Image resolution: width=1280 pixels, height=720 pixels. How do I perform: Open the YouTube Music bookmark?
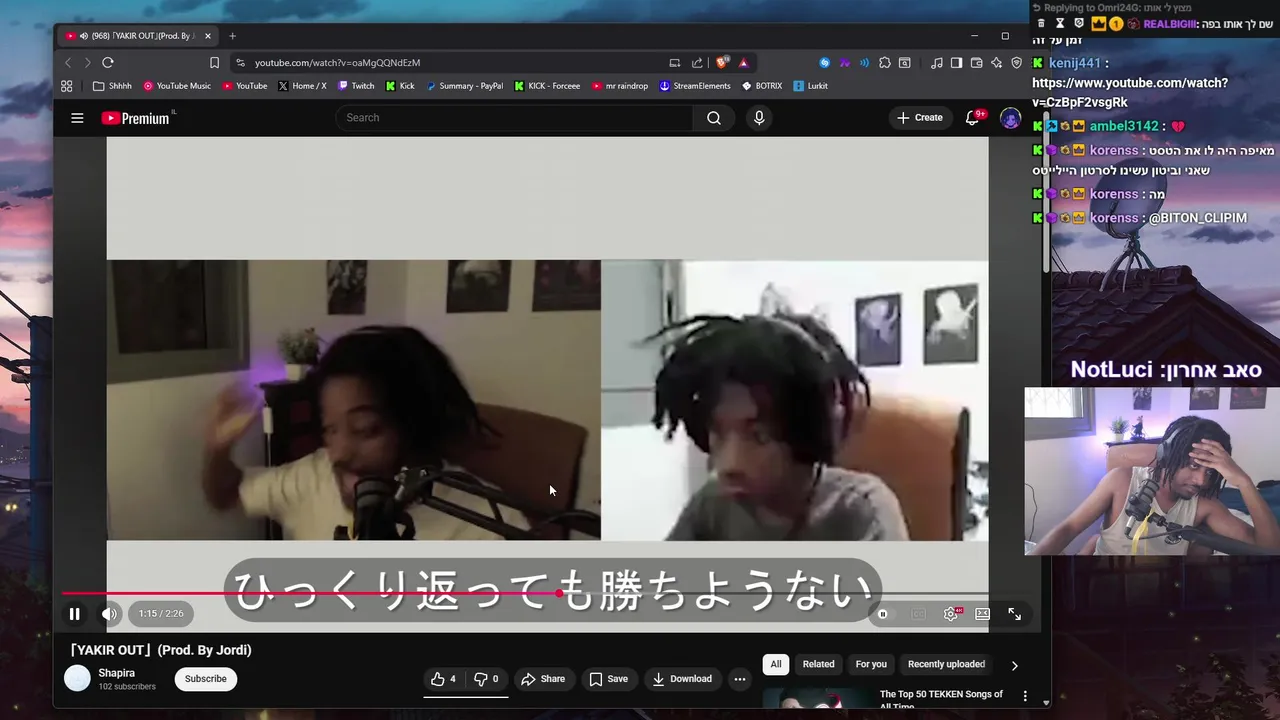[176, 86]
